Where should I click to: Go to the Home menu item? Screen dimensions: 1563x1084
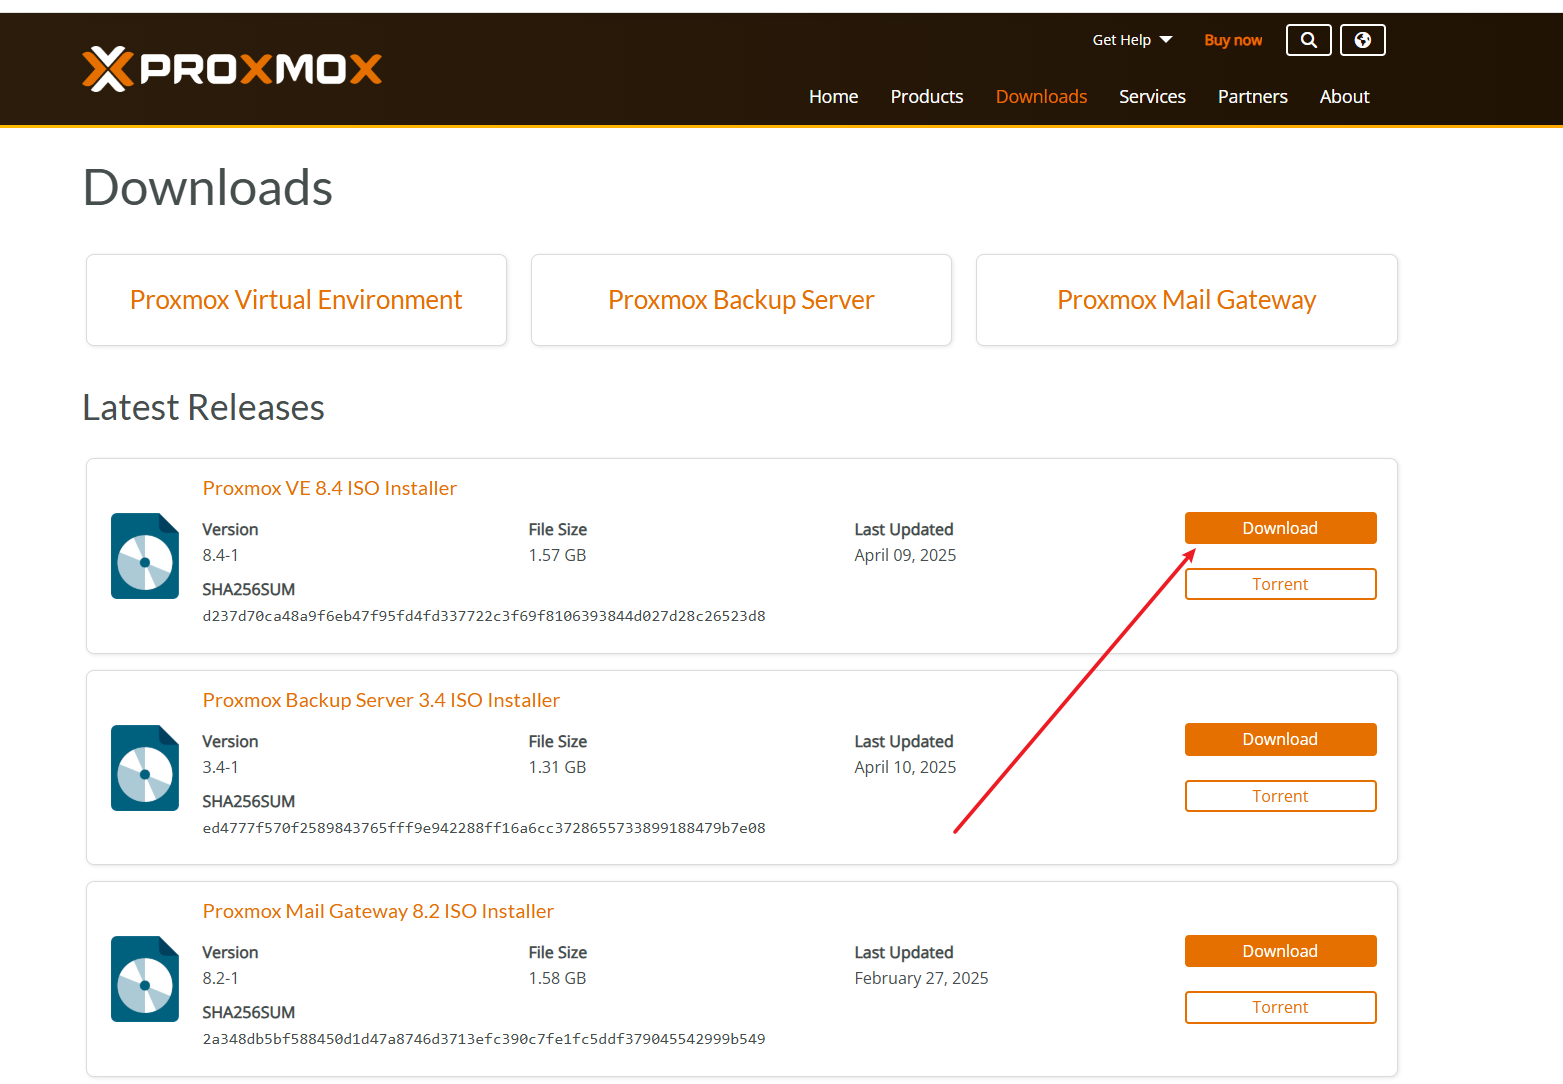pyautogui.click(x=833, y=97)
